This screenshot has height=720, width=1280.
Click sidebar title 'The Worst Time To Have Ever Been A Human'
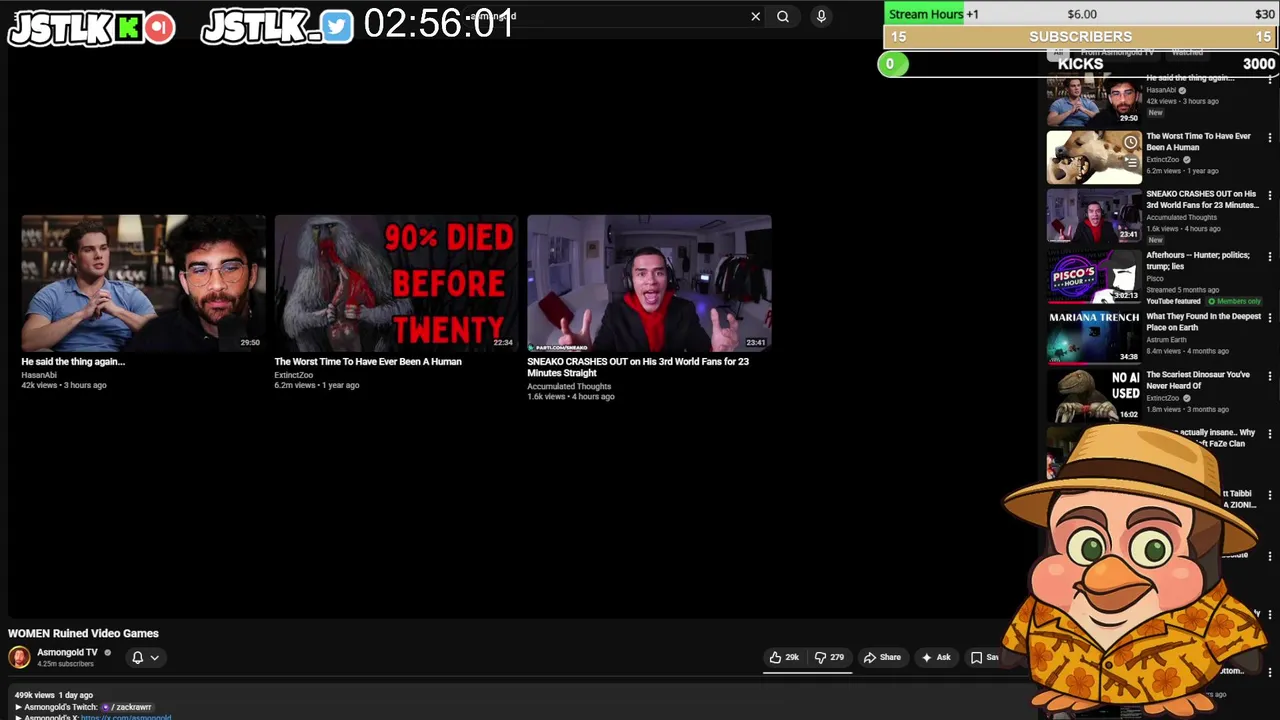1198,142
